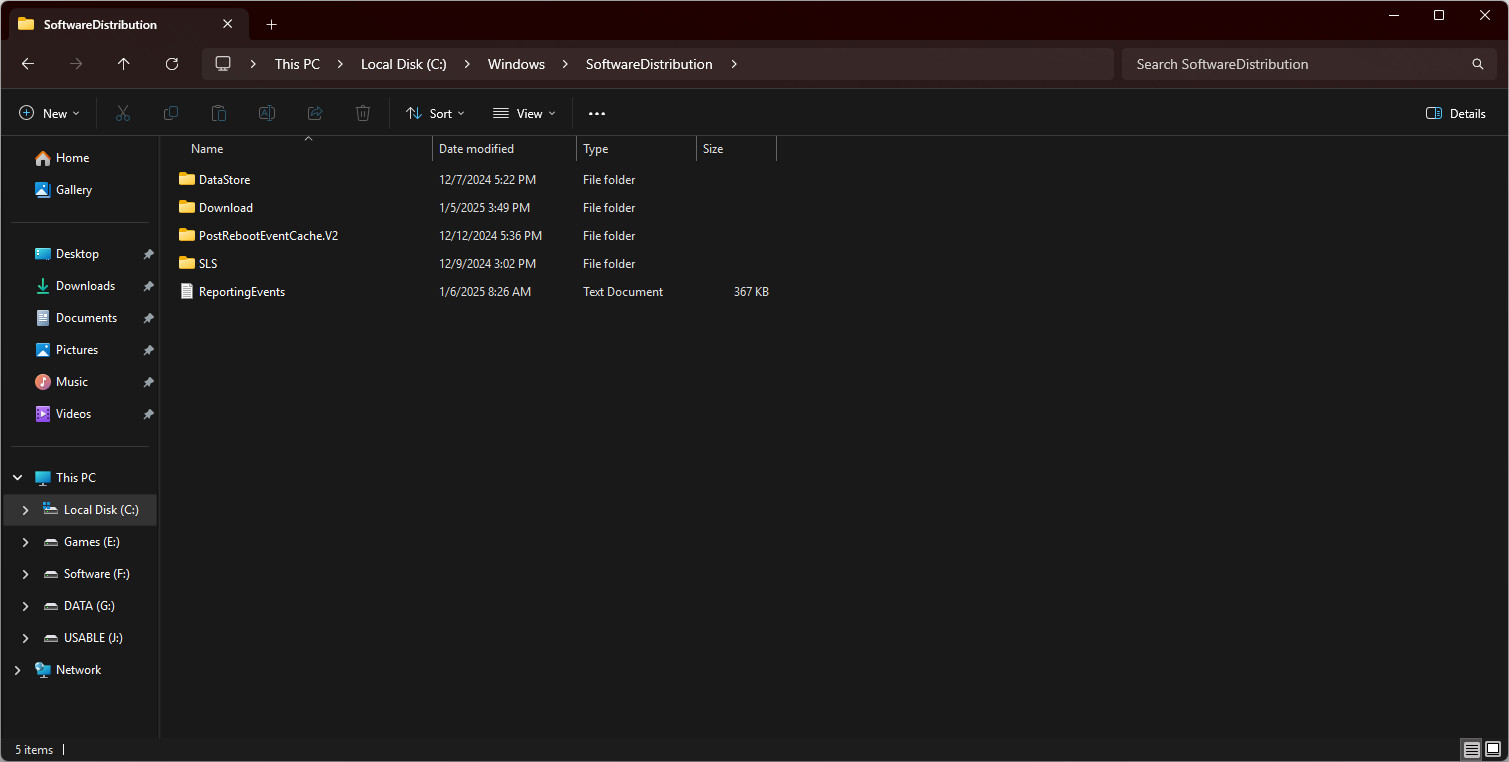Click the 1/6/2025 8:26 AM date cell
The image size is (1509, 762).
point(485,292)
